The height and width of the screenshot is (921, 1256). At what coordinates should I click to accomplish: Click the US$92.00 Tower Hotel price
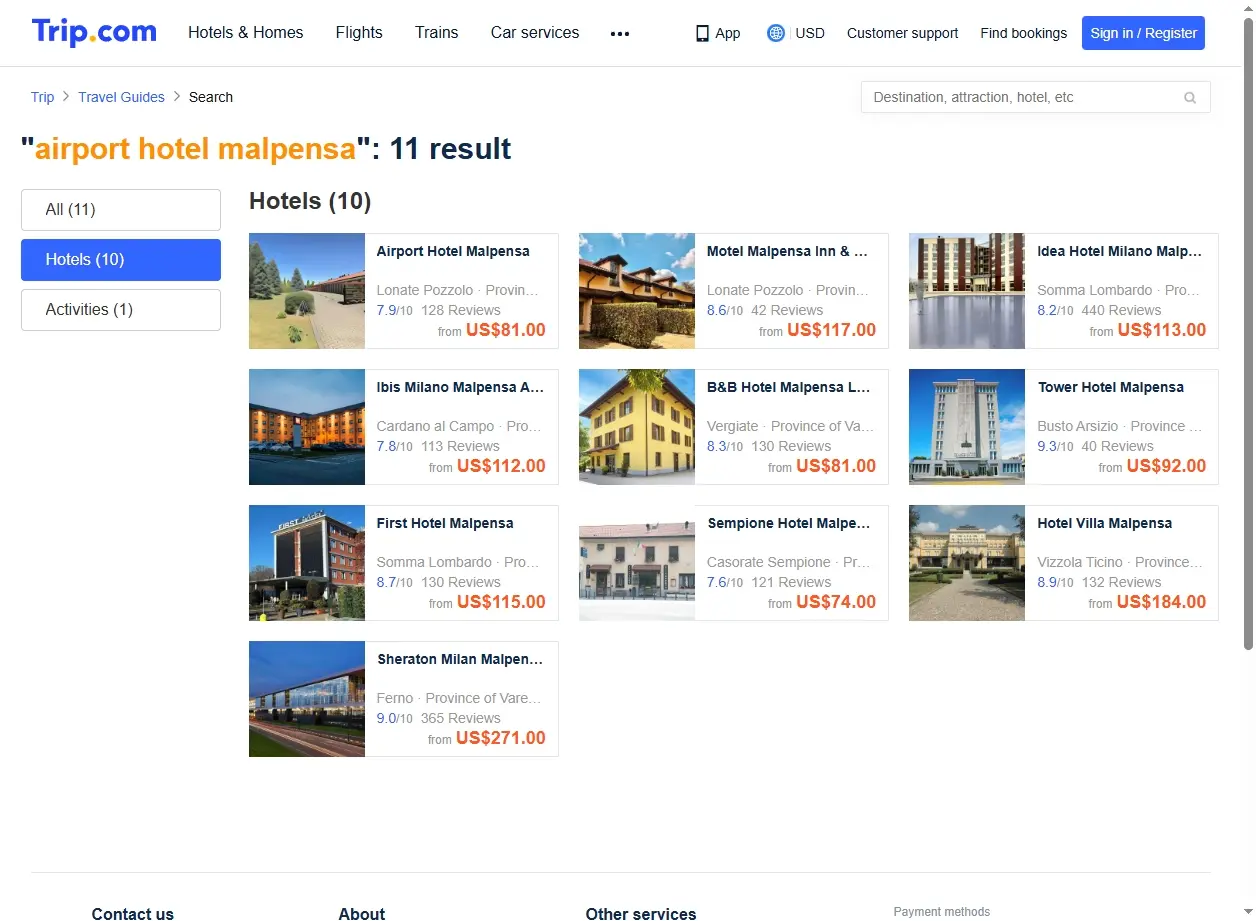tap(1166, 466)
